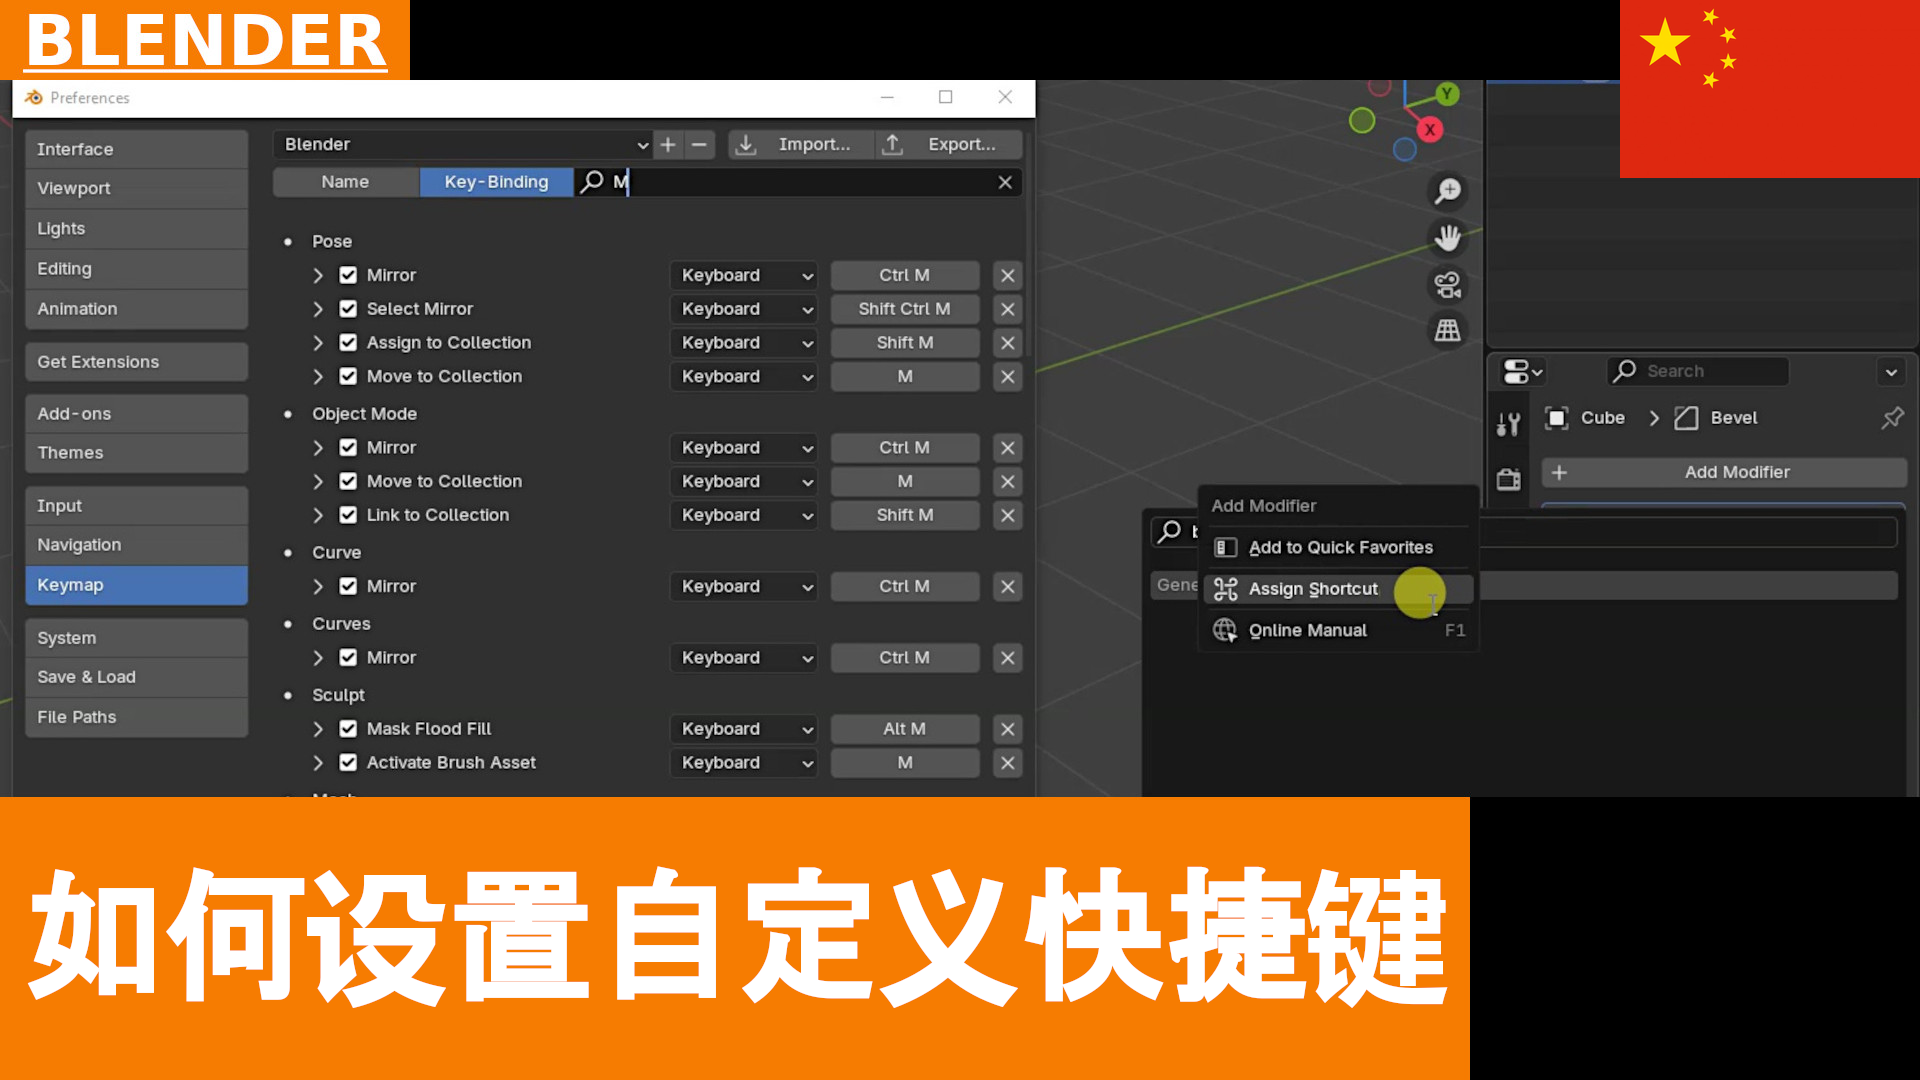Click the Blender logo in Preferences title

click(x=34, y=97)
